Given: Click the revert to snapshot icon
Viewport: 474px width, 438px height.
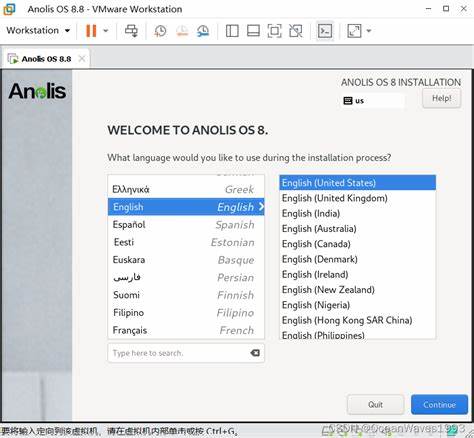Looking at the screenshot, I should click(182, 31).
